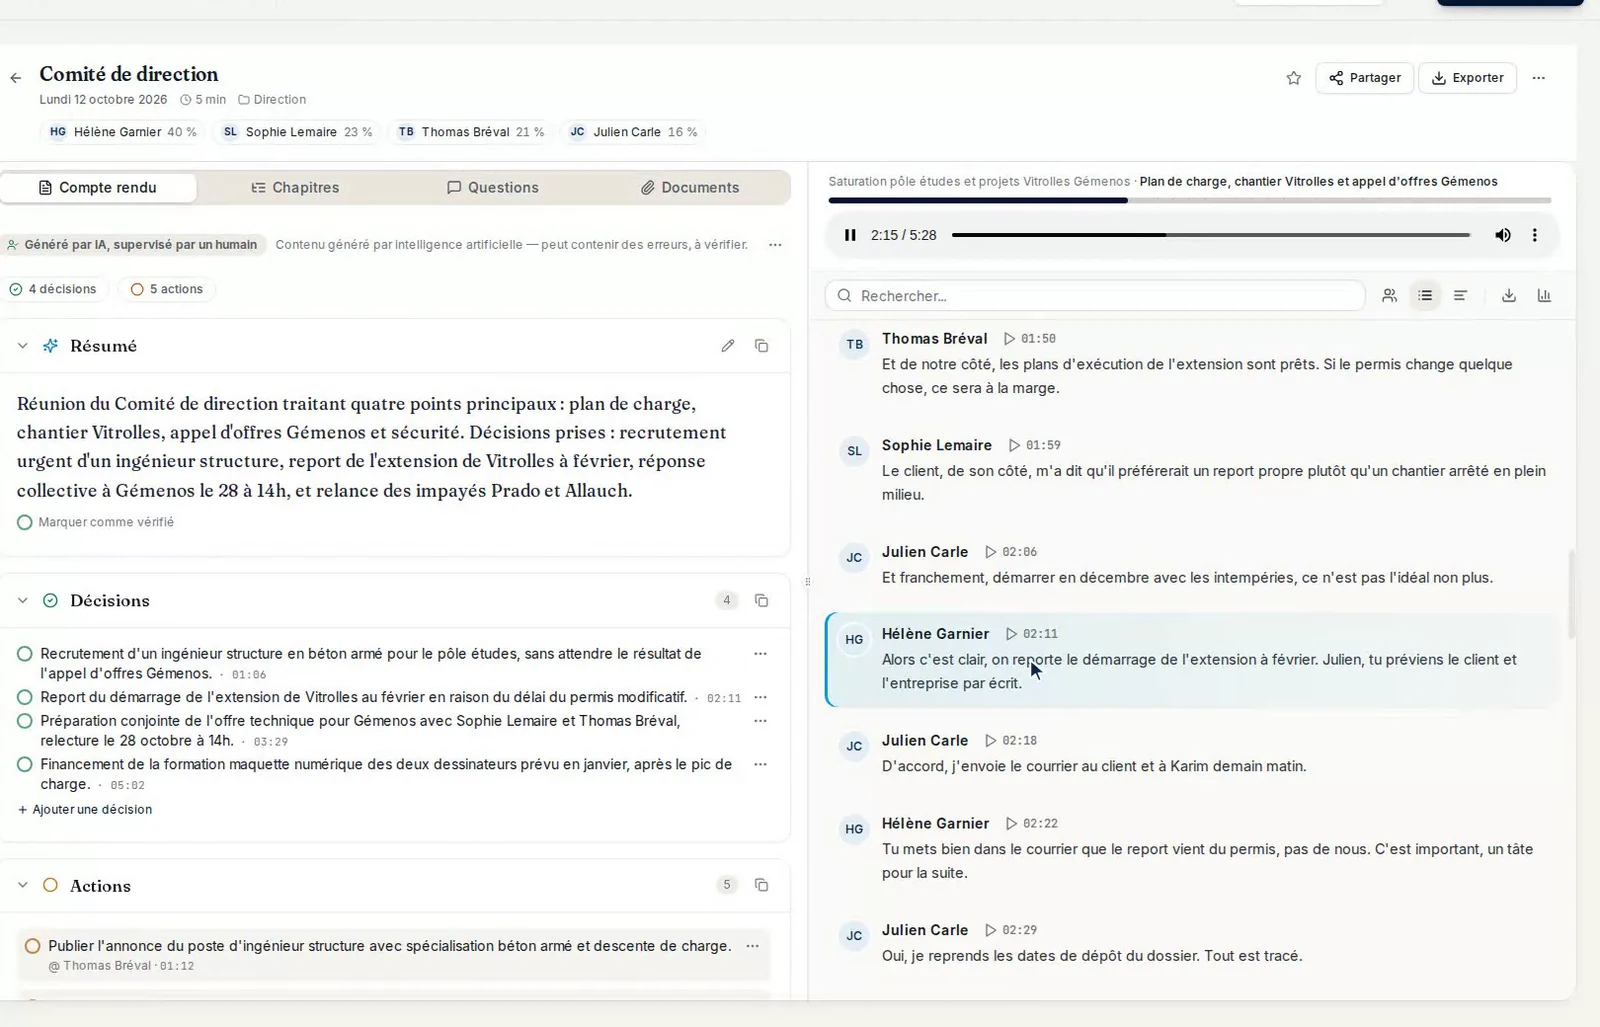Open speaker statistics chart icon
Screen dimensions: 1600x1027
[x=1544, y=296]
